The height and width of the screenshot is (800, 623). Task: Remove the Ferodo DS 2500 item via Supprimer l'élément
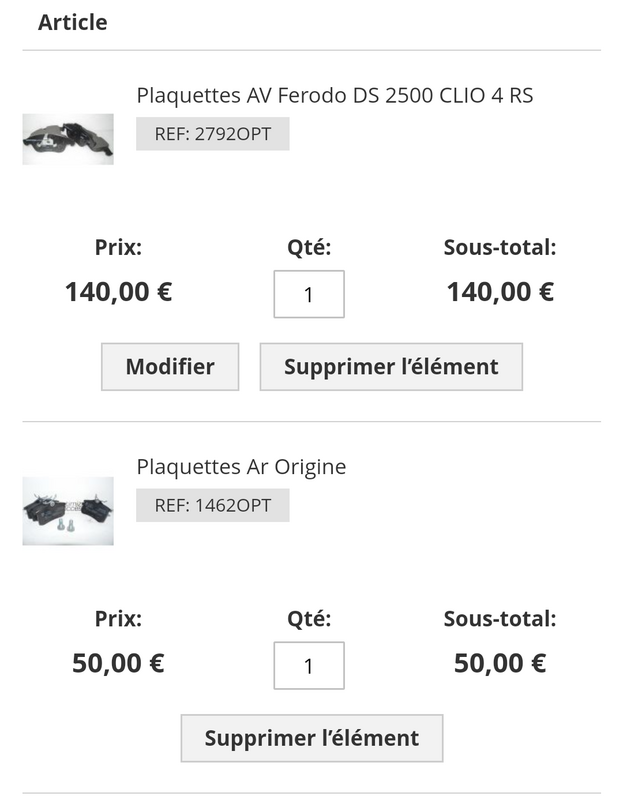point(391,367)
